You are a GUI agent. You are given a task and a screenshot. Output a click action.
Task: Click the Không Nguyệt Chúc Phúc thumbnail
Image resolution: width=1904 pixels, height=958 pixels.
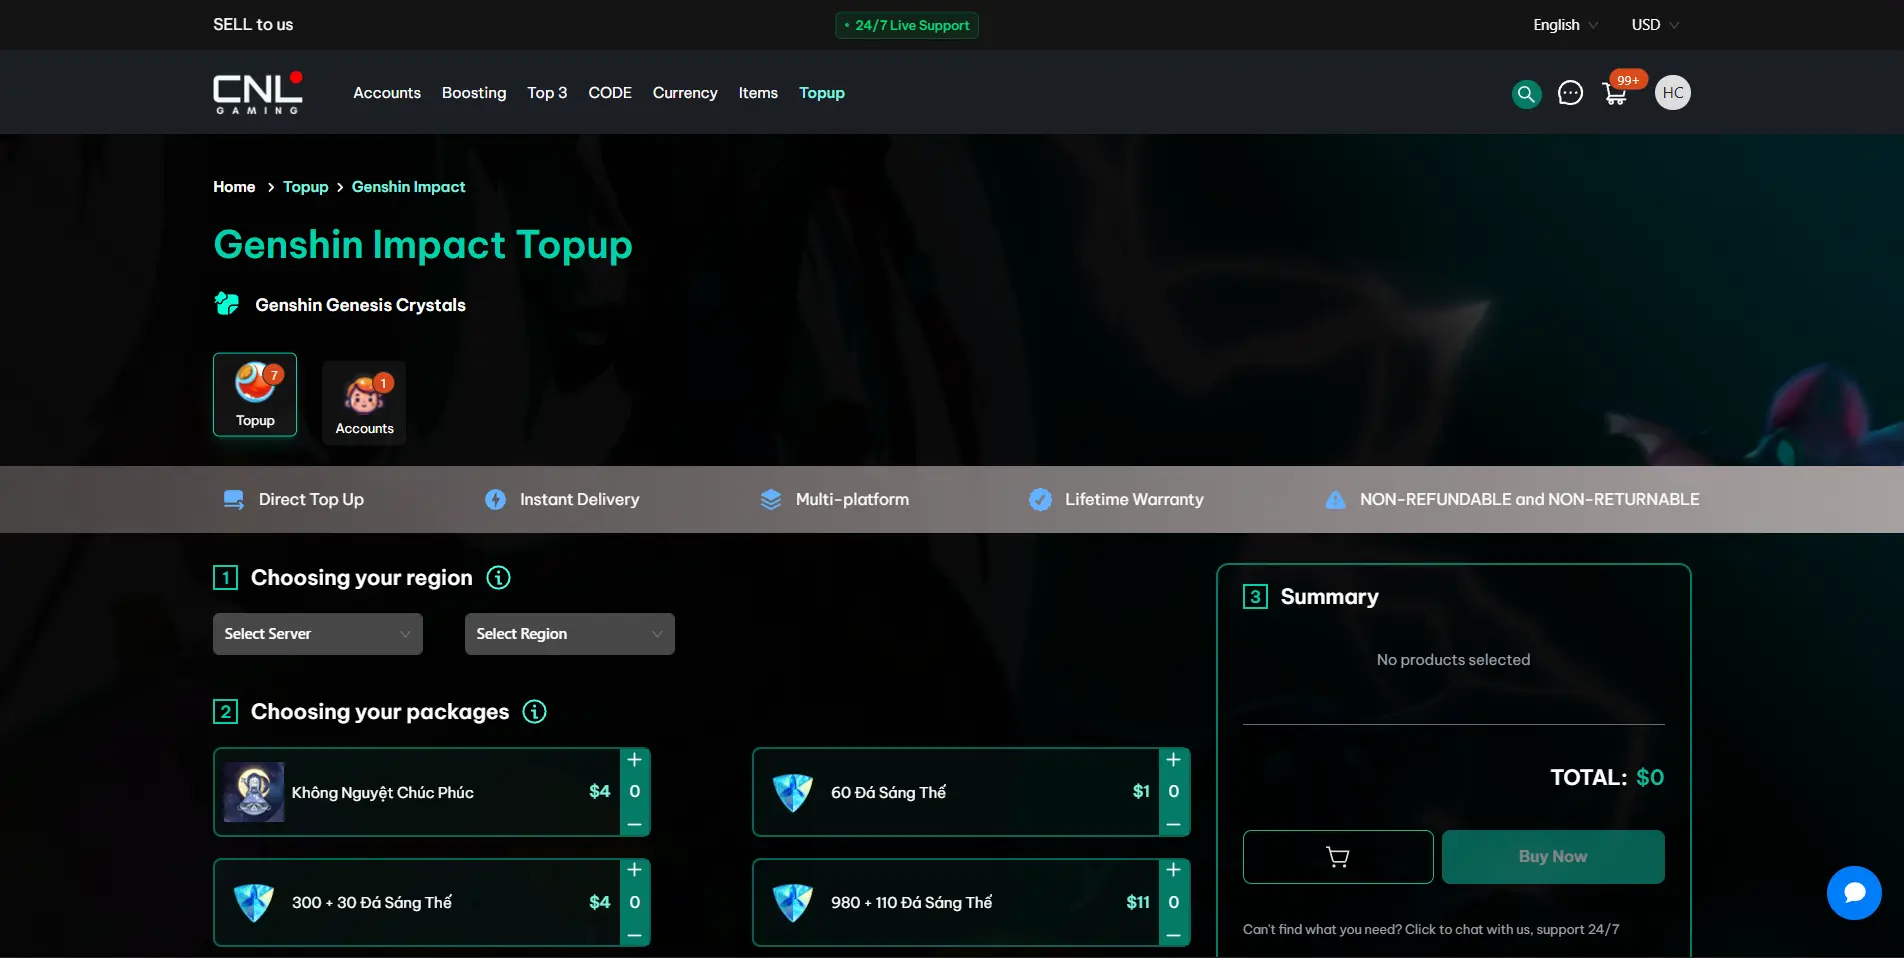click(254, 792)
